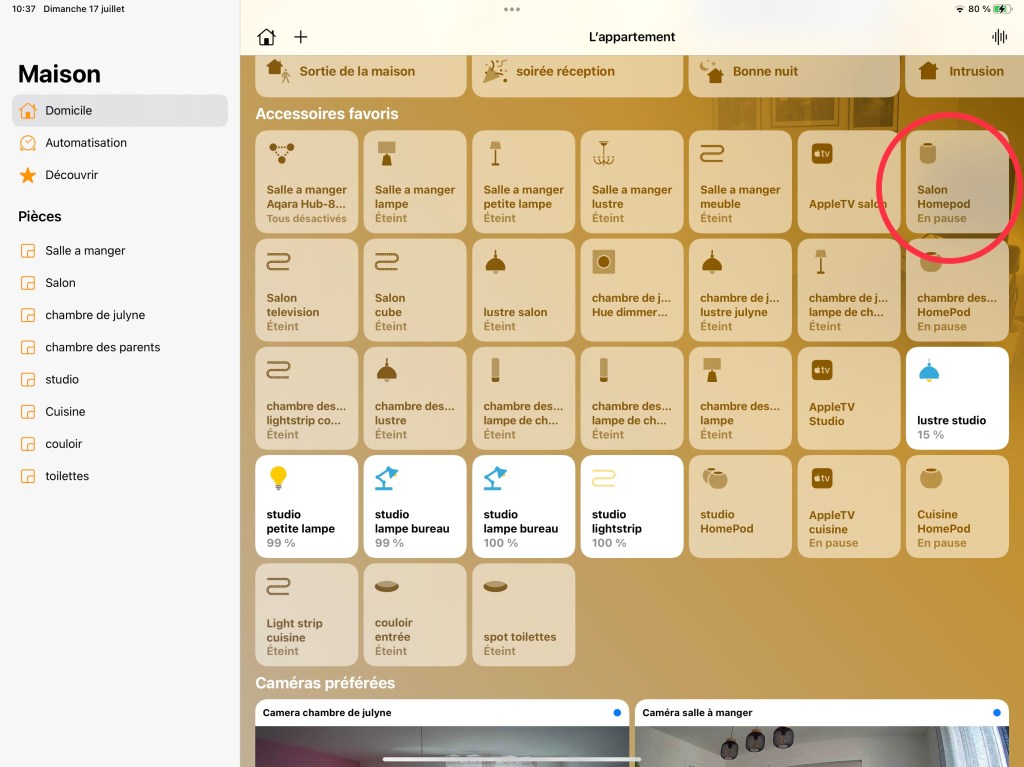The height and width of the screenshot is (767, 1024).
Task: Turn on Salle a manger lustre
Action: click(631, 181)
